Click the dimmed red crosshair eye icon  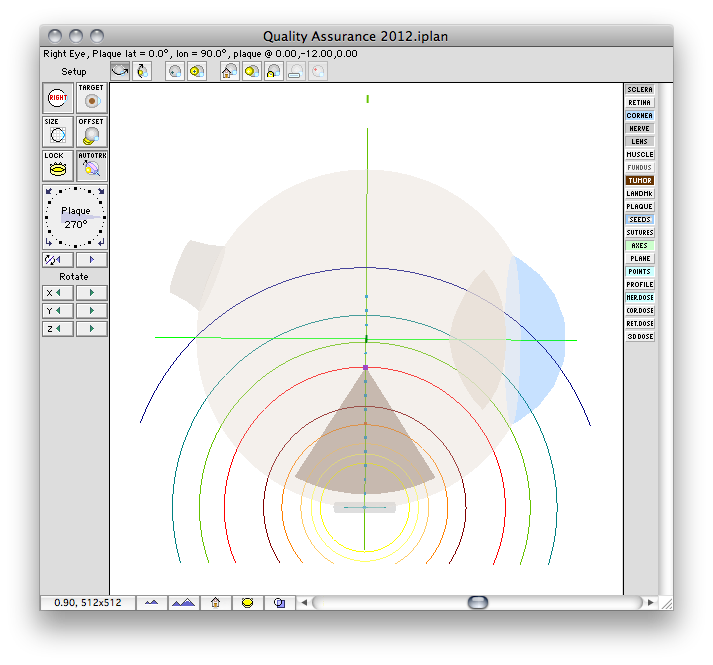coord(317,71)
